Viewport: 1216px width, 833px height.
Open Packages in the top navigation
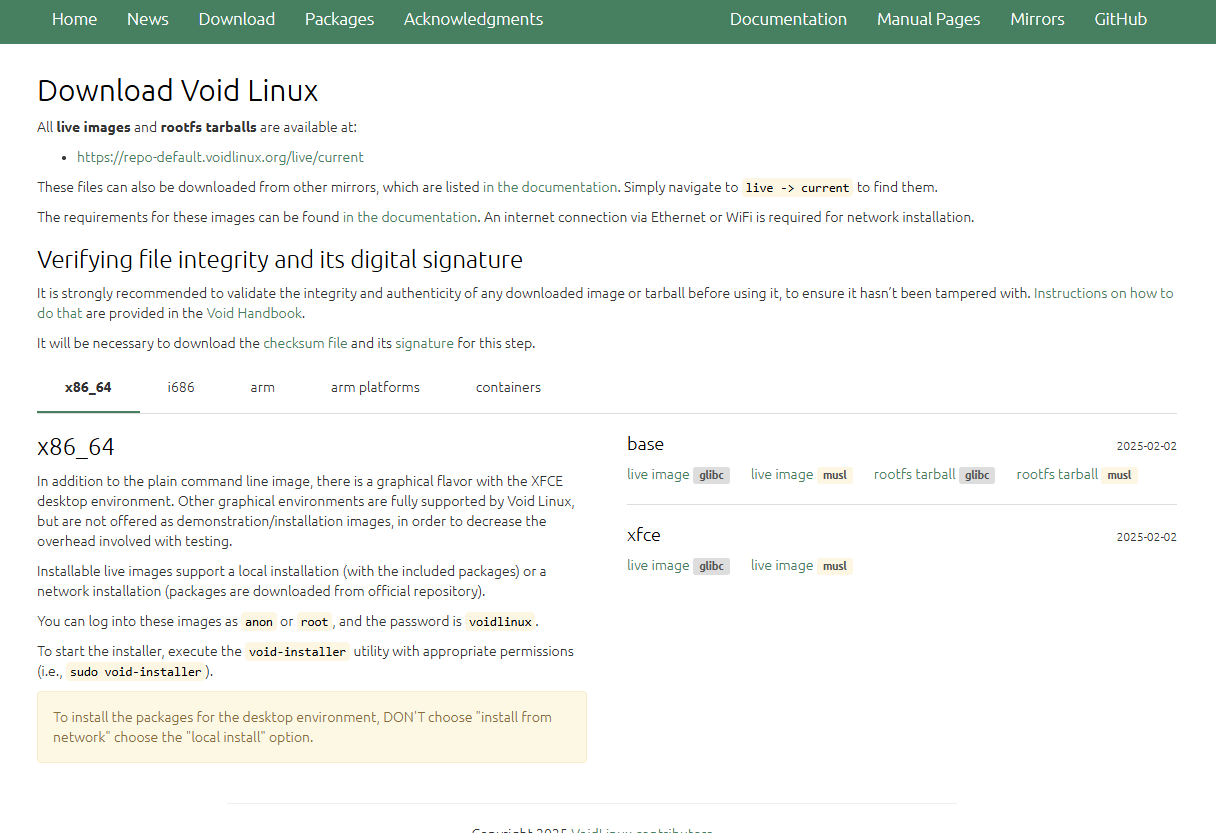(x=339, y=19)
